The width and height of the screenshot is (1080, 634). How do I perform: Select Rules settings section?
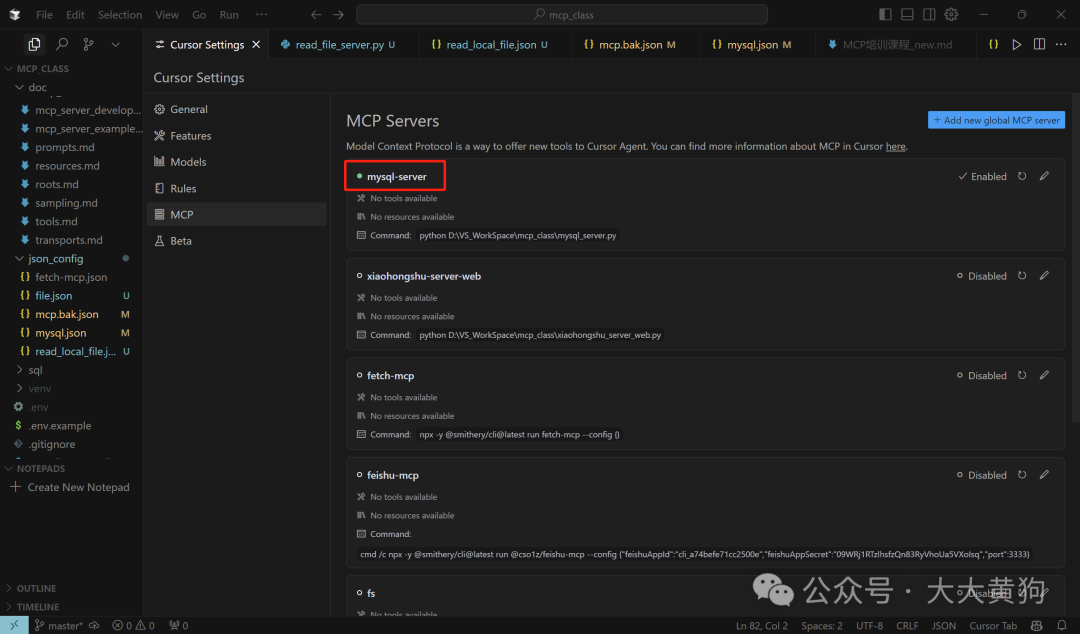coord(236,188)
